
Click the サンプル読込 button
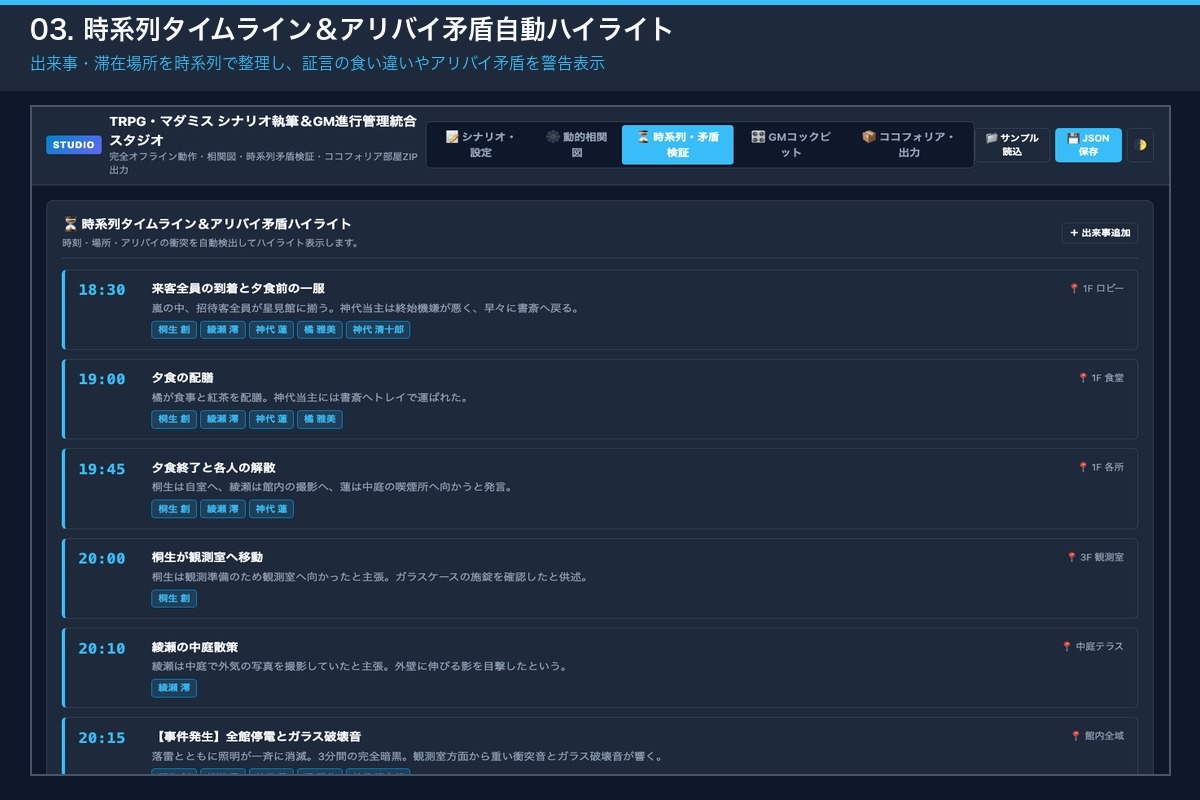point(1012,145)
